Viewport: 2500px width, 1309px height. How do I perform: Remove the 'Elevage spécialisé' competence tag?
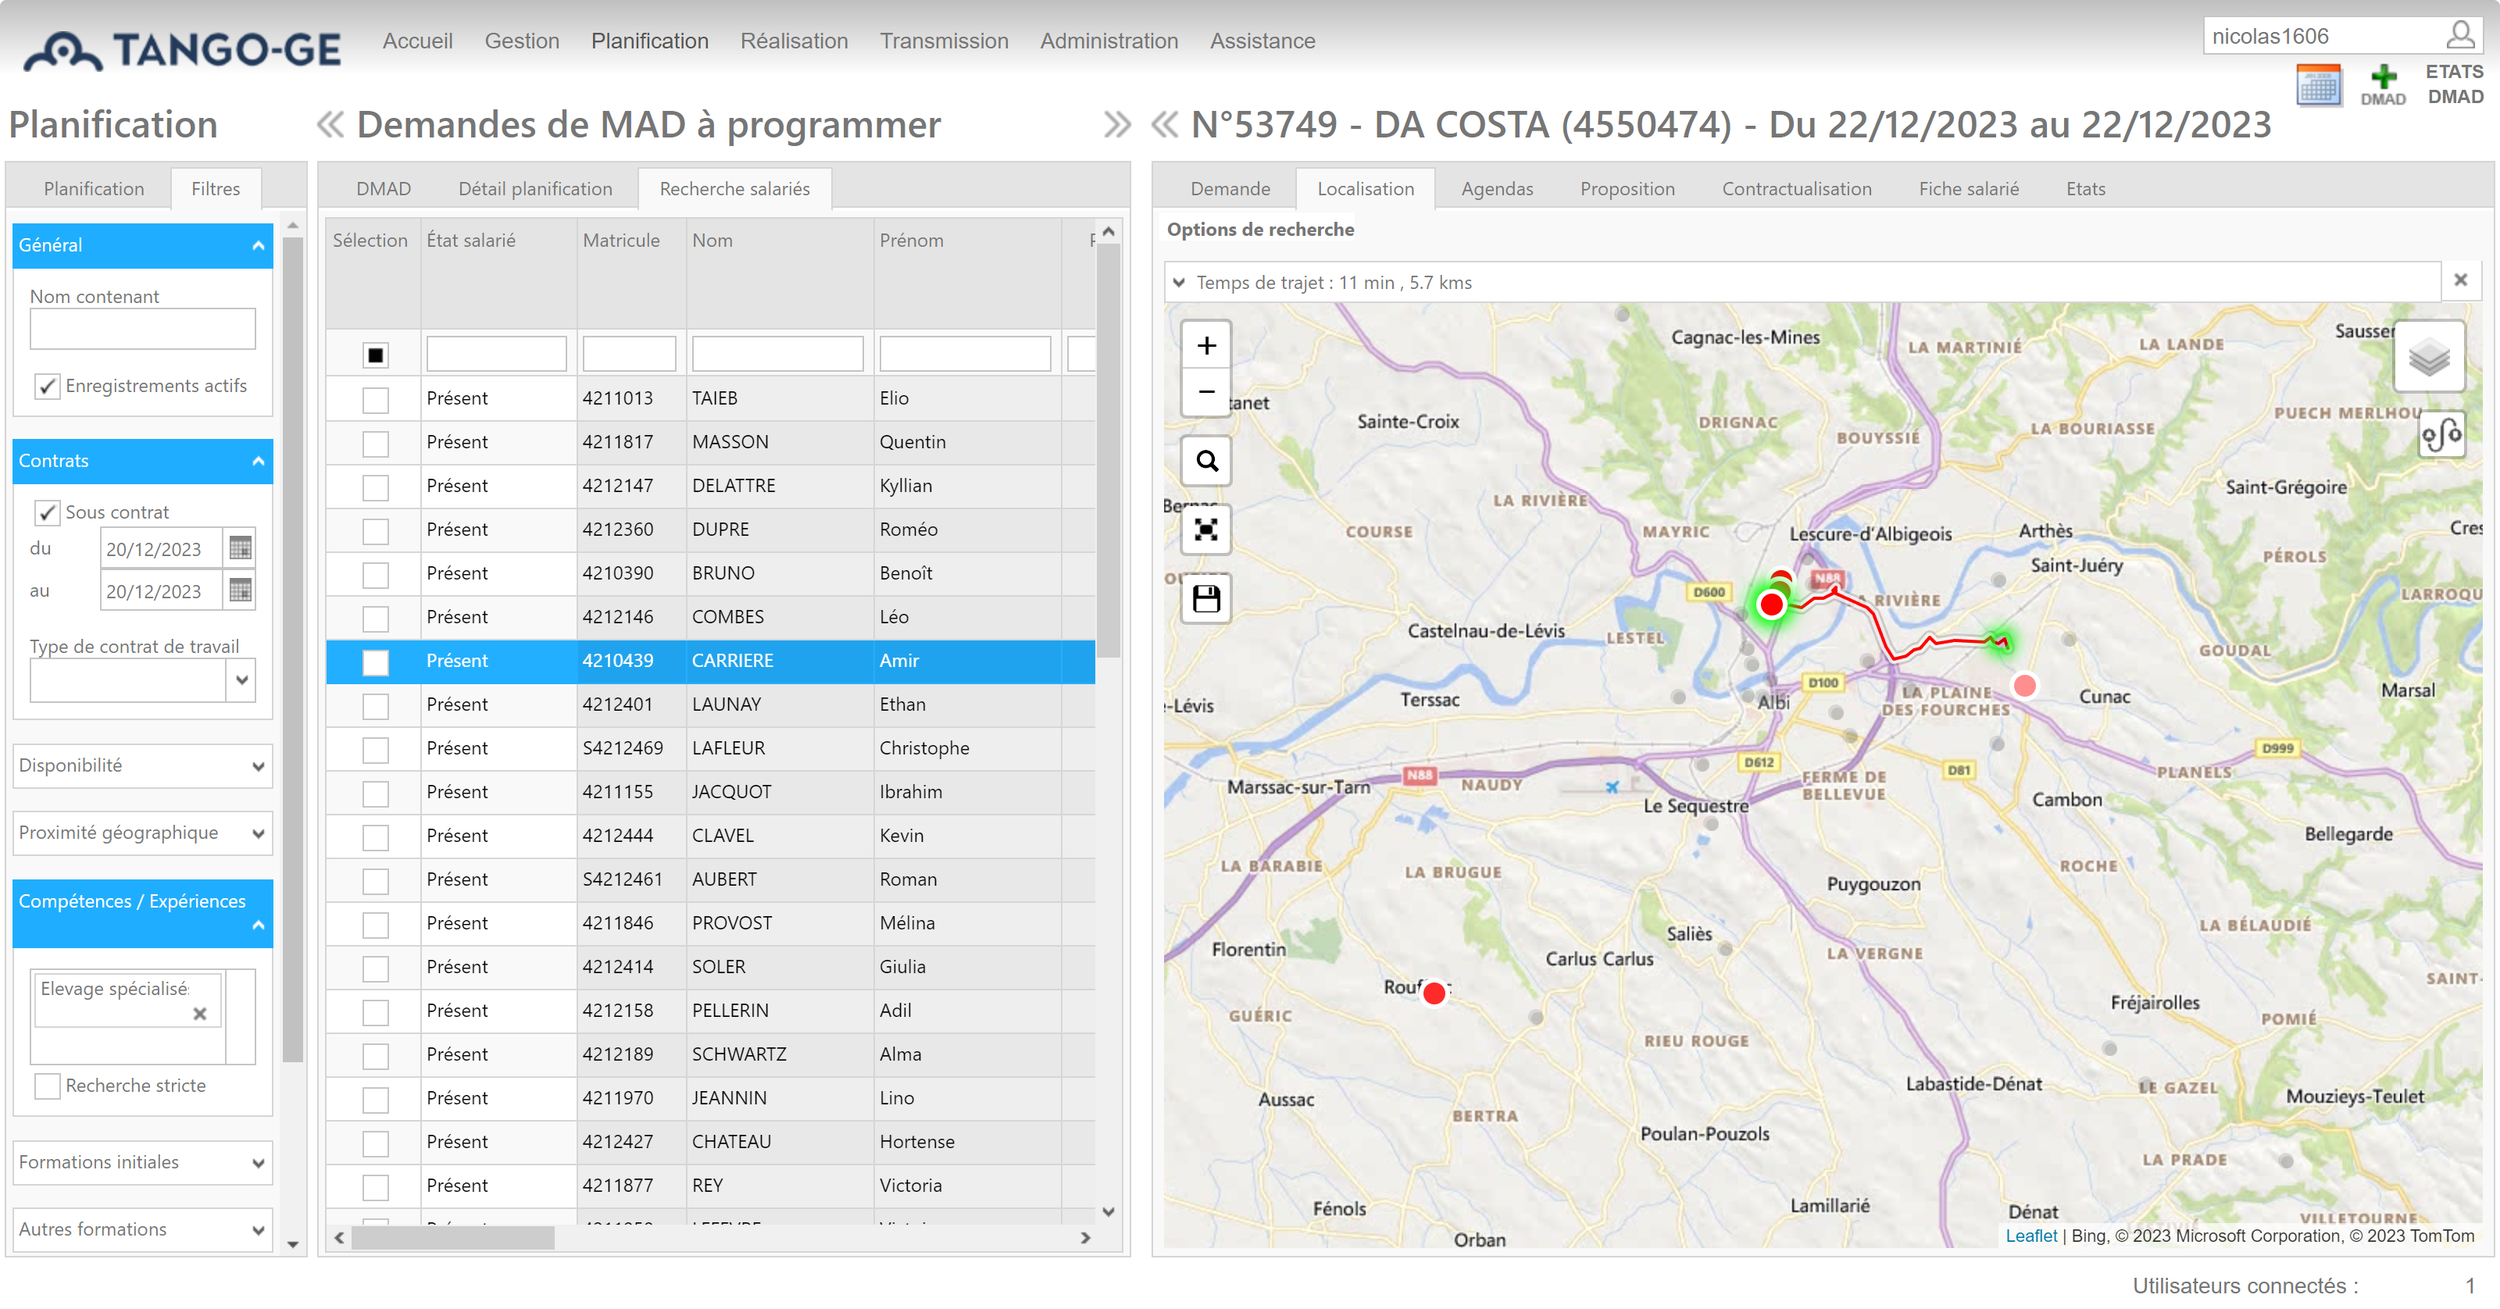pyautogui.click(x=199, y=1013)
